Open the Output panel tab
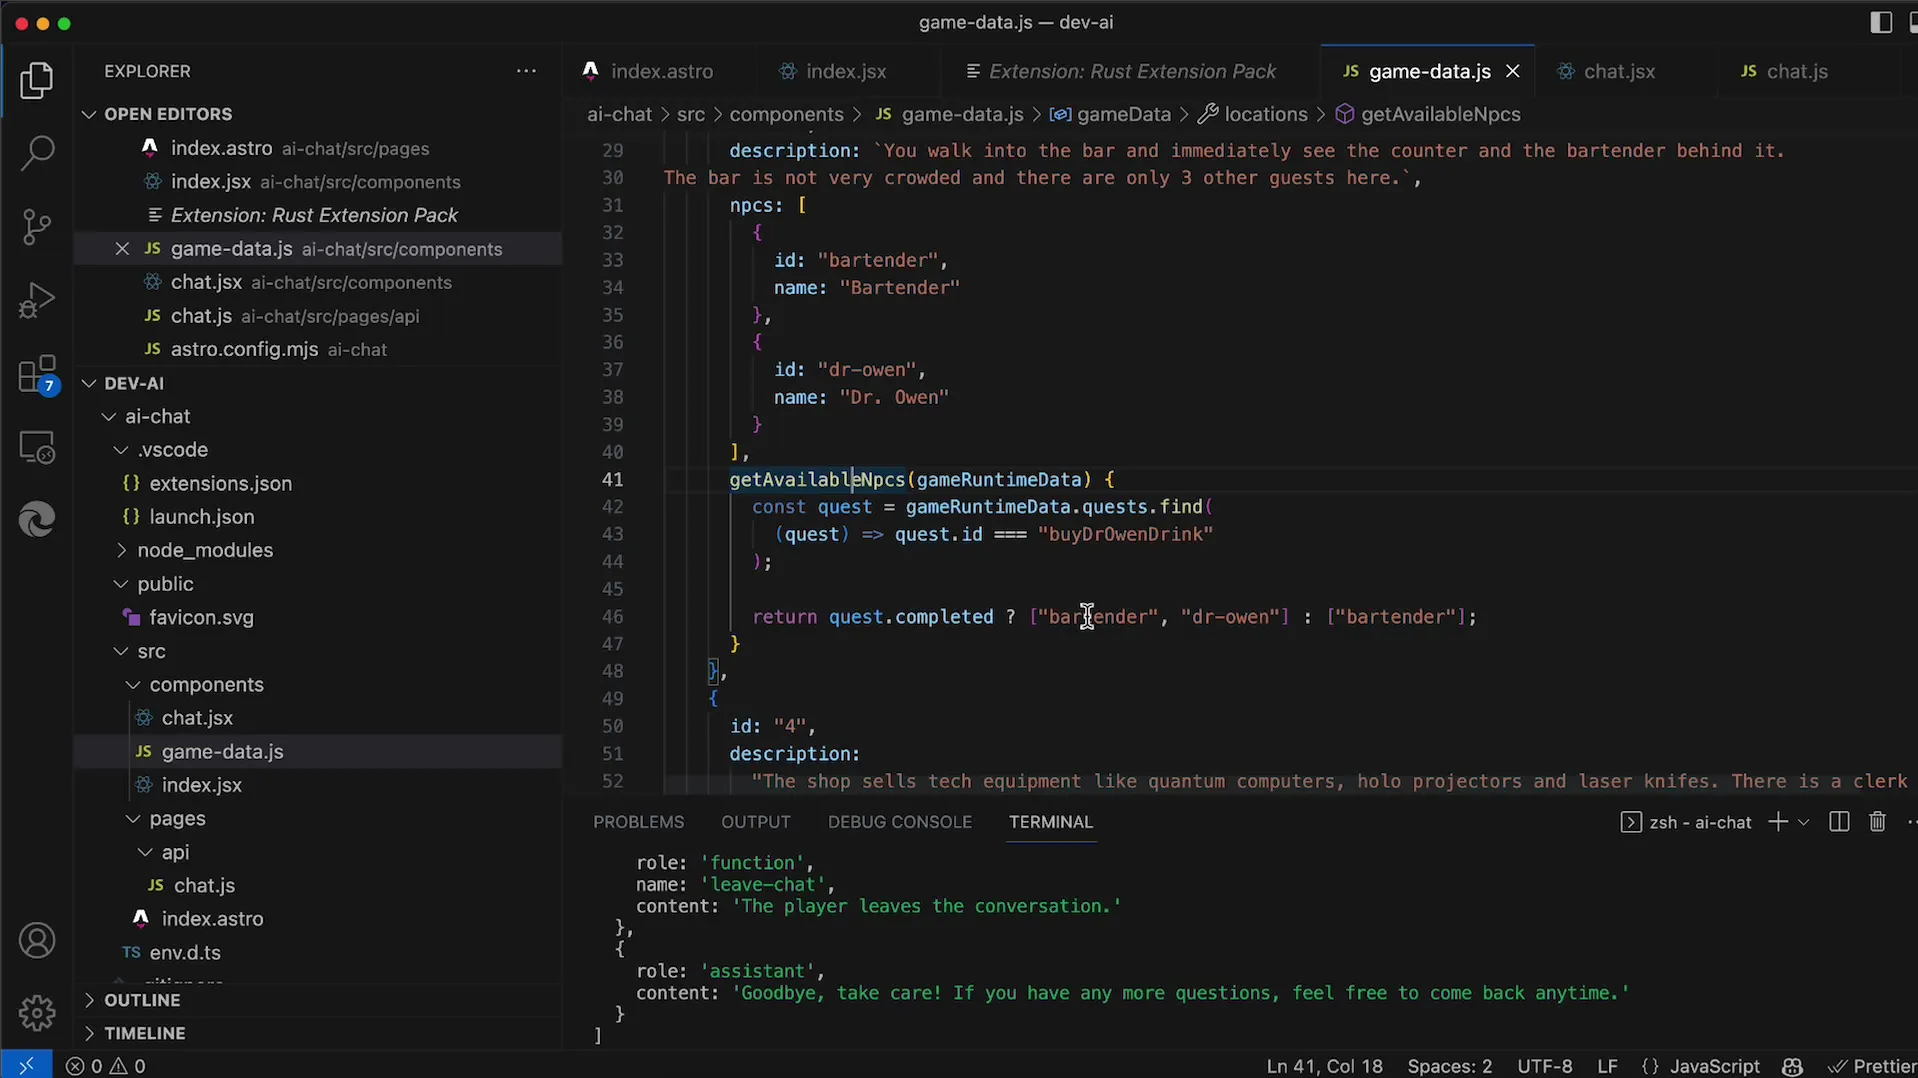The height and width of the screenshot is (1078, 1918). click(756, 822)
